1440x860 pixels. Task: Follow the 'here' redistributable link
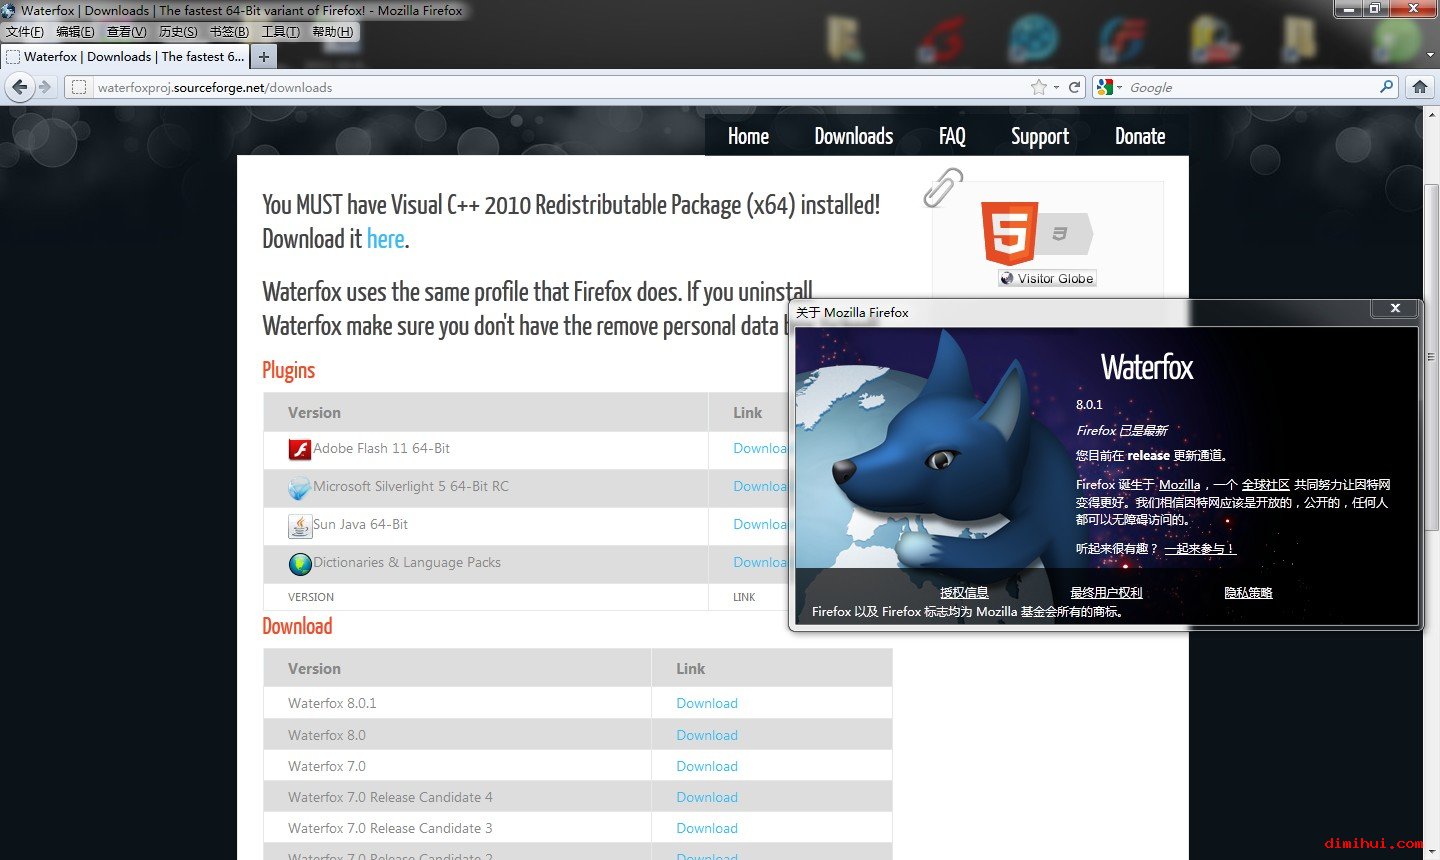pos(385,239)
